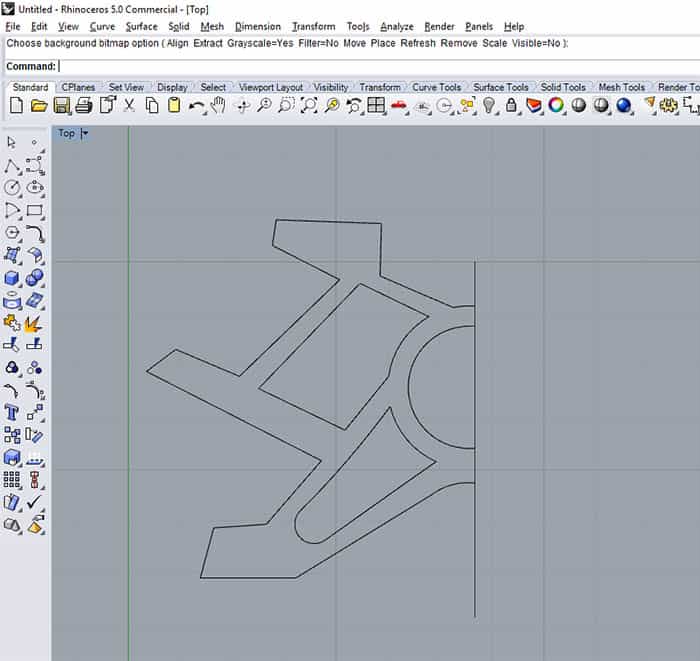Open the Mesh menu
Image resolution: width=700 pixels, height=661 pixels.
point(212,27)
